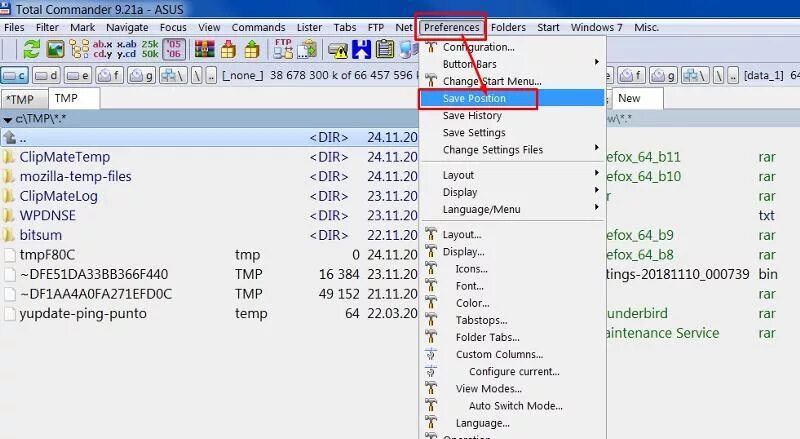Open the Commands menu
Viewport: 800px width, 439px height.
[258, 28]
